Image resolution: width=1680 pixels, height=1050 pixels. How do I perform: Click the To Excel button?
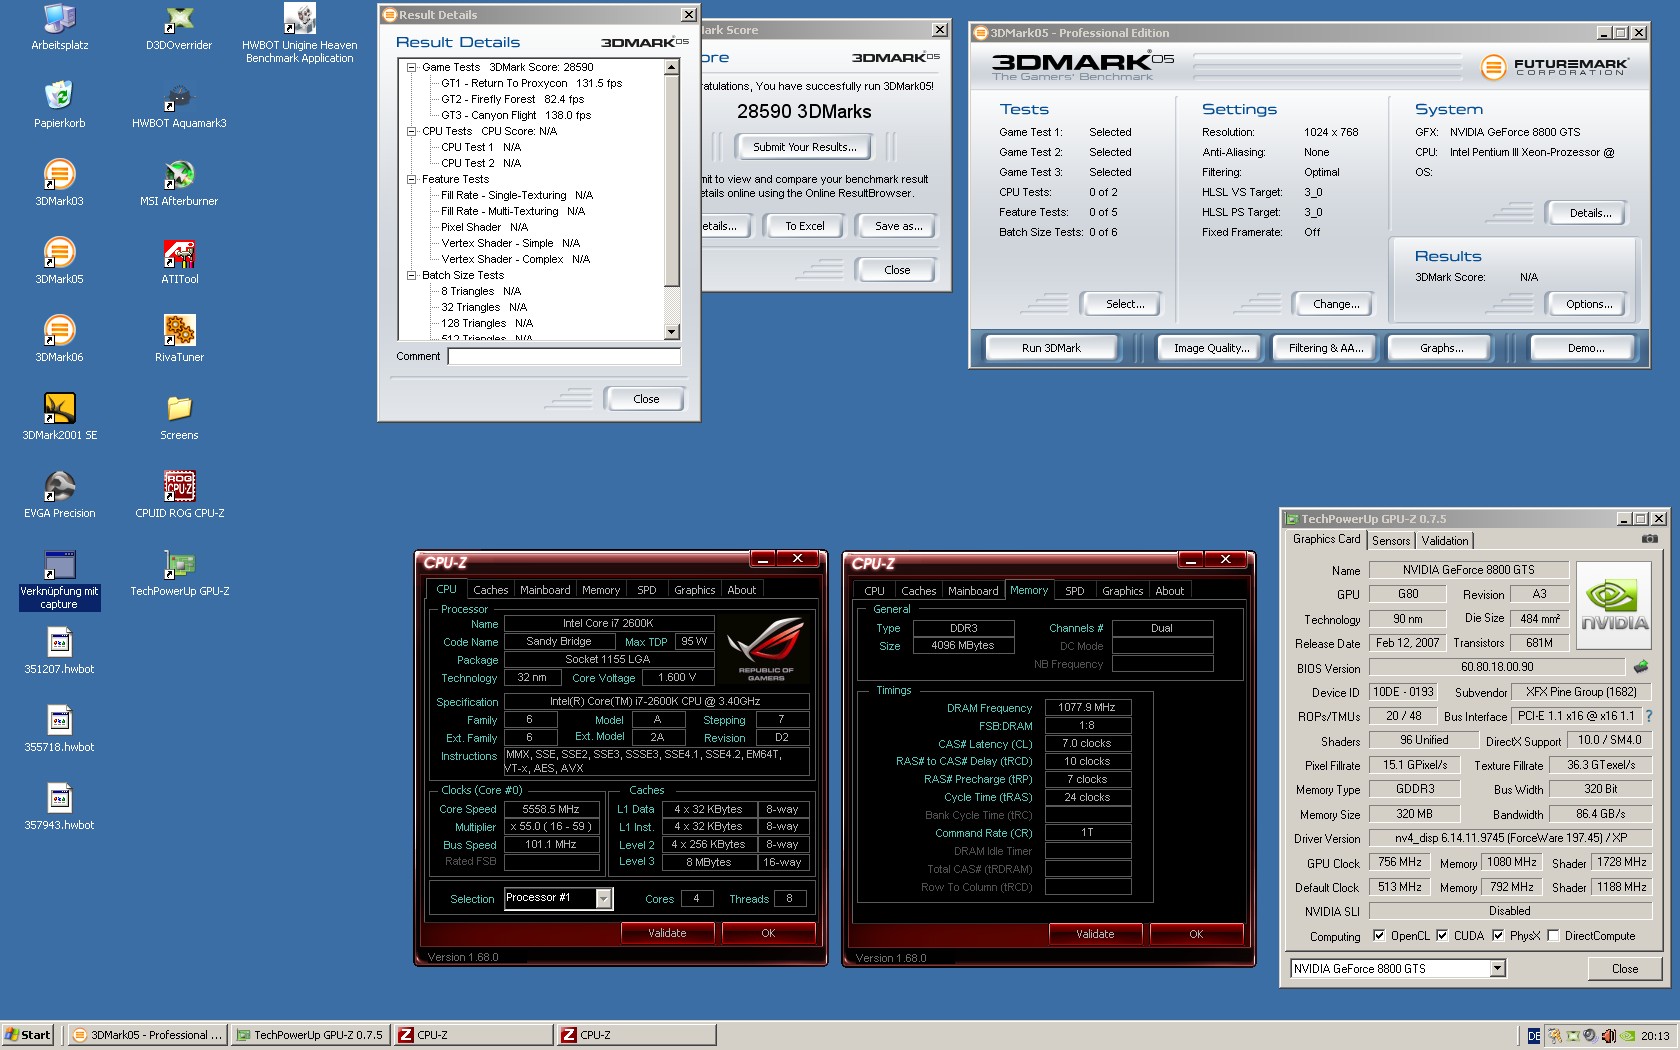(805, 226)
